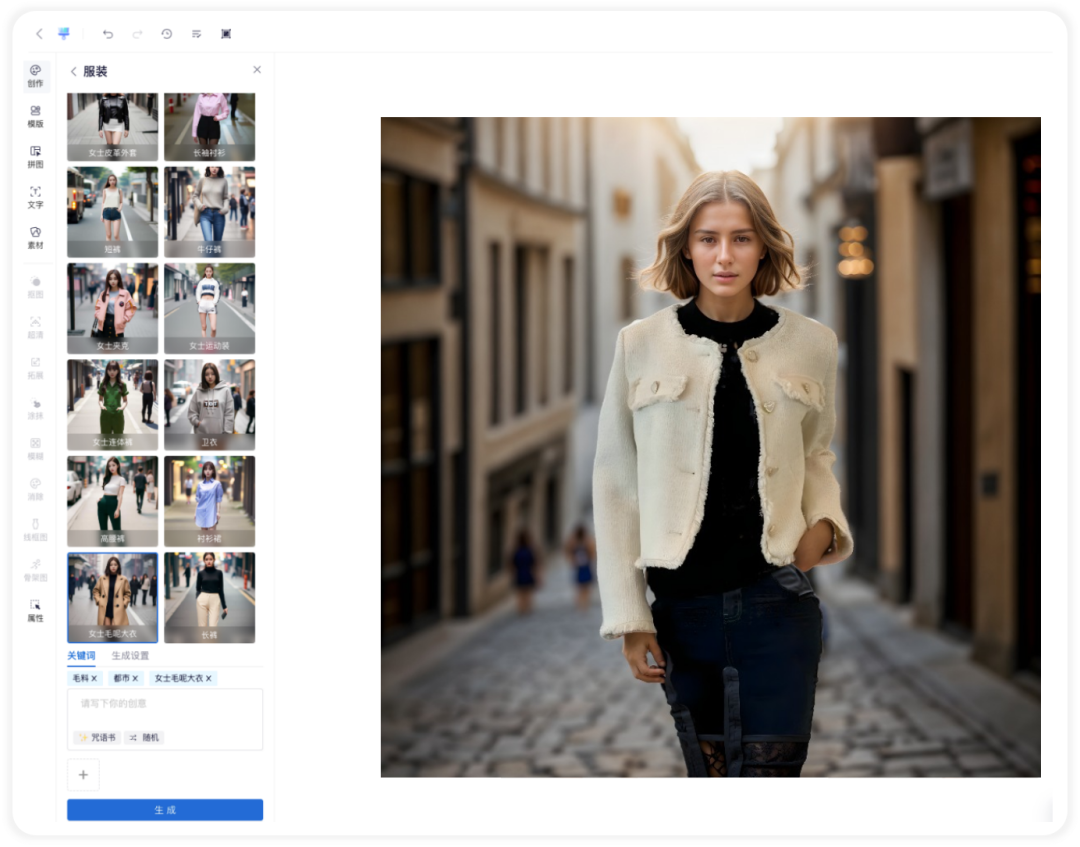
Task: Open the history clock icon
Action: click(167, 34)
